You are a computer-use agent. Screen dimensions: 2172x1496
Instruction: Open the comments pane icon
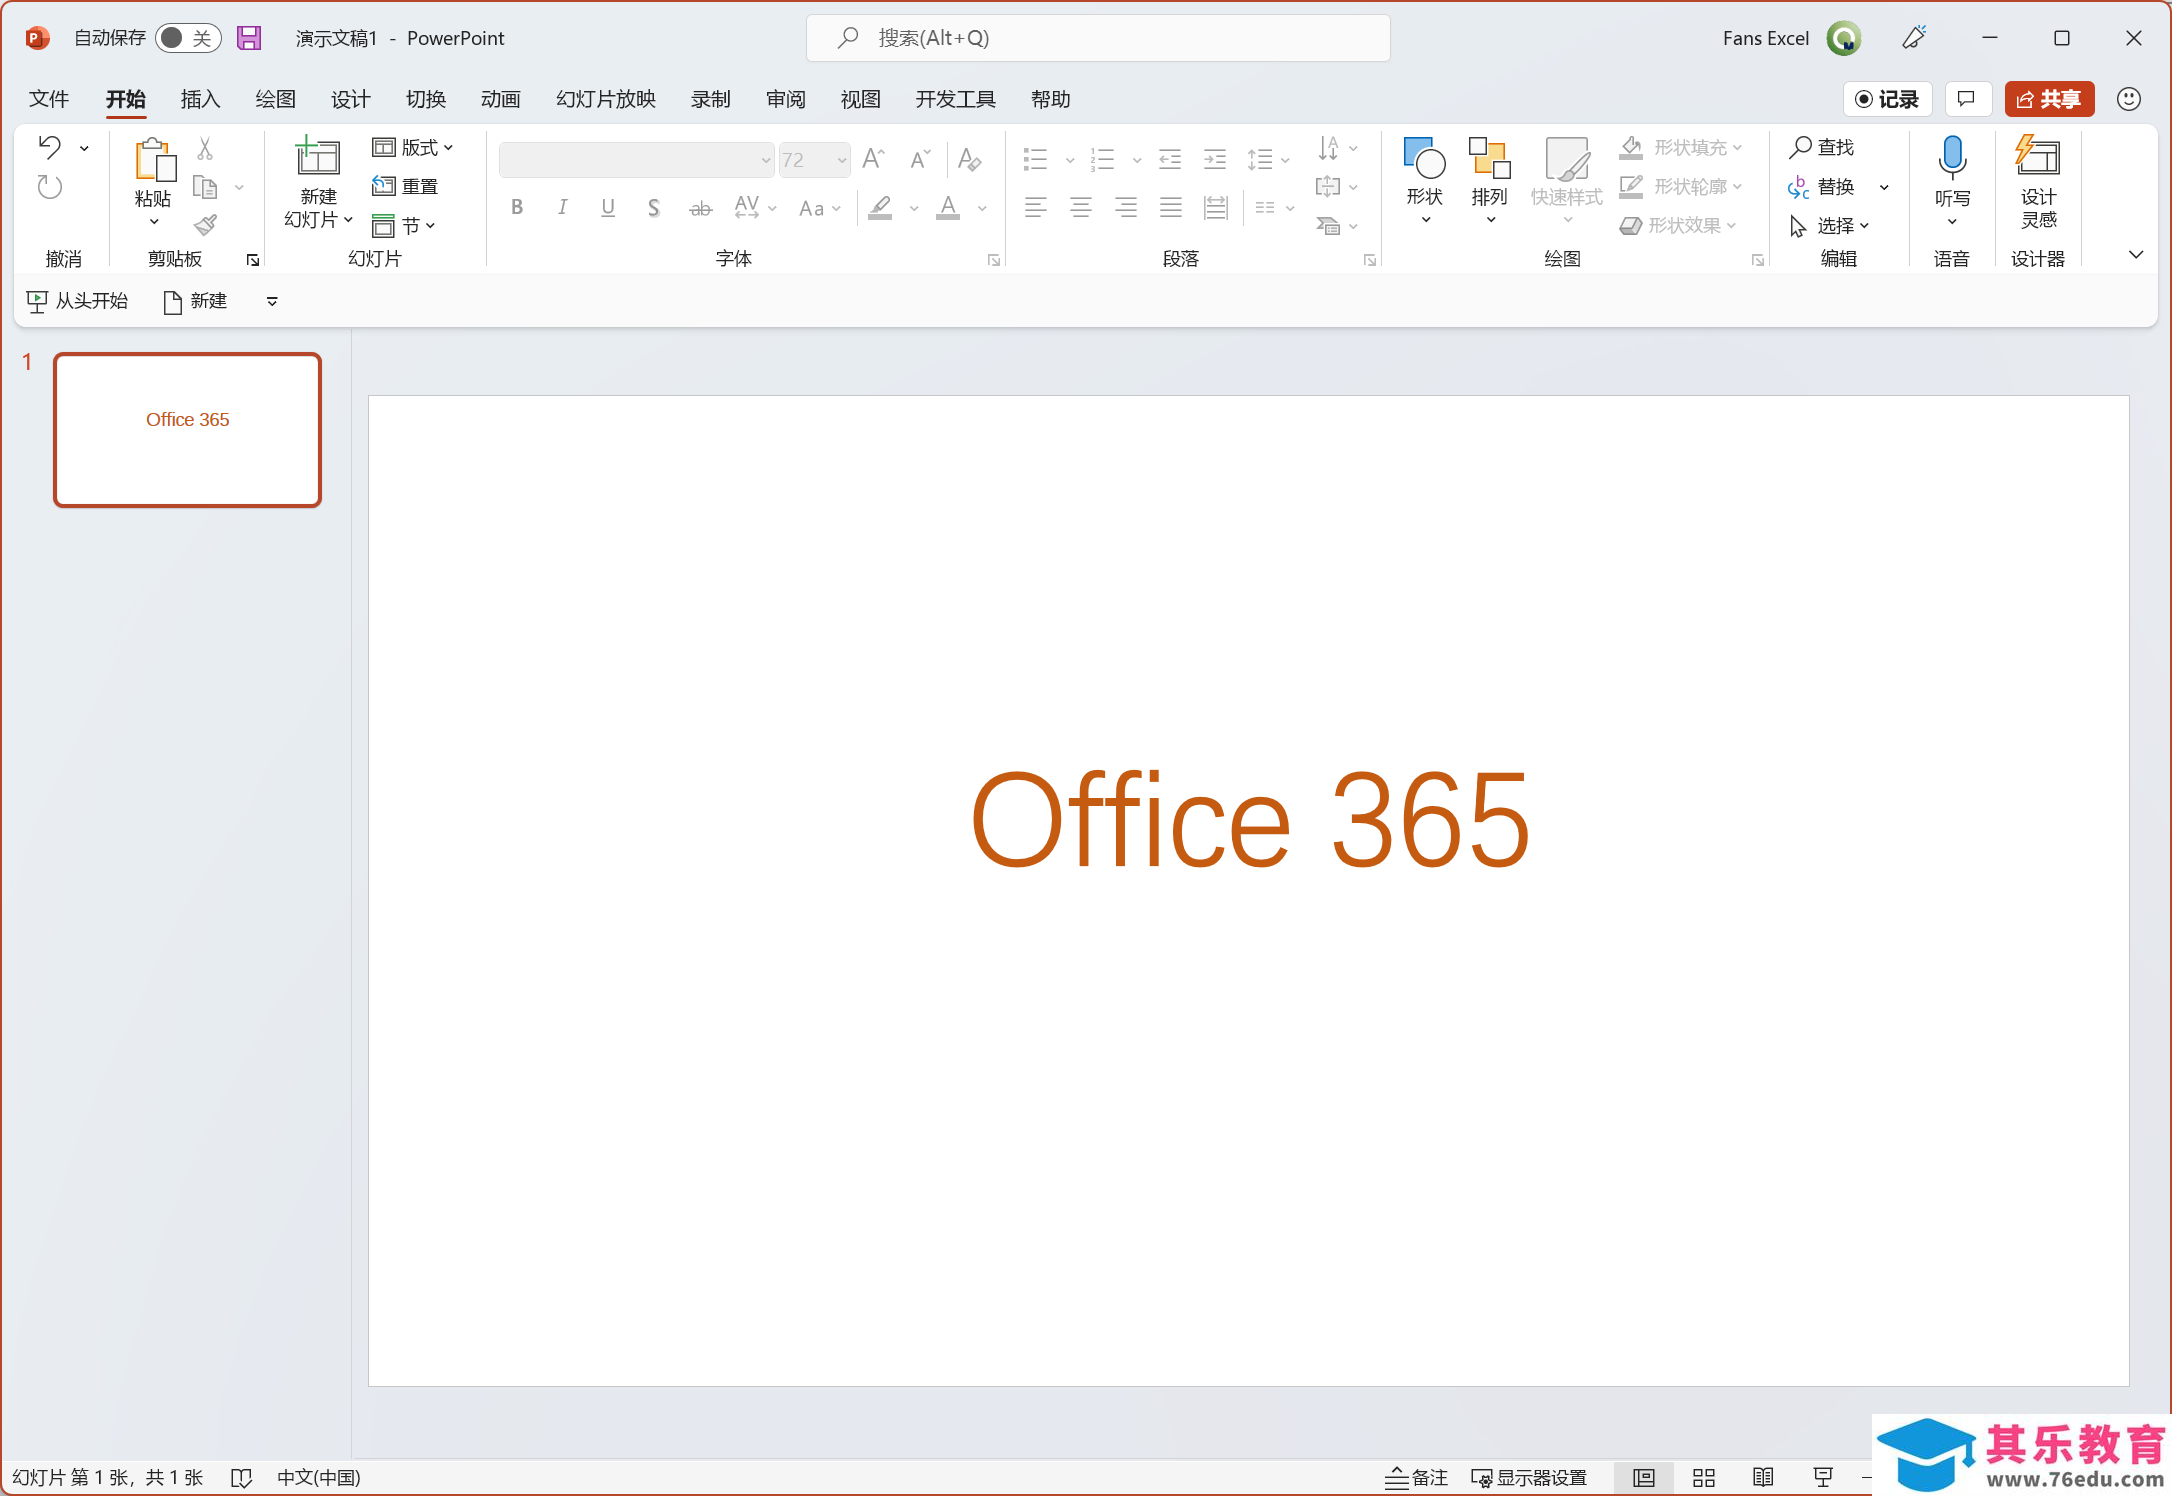(x=1966, y=99)
